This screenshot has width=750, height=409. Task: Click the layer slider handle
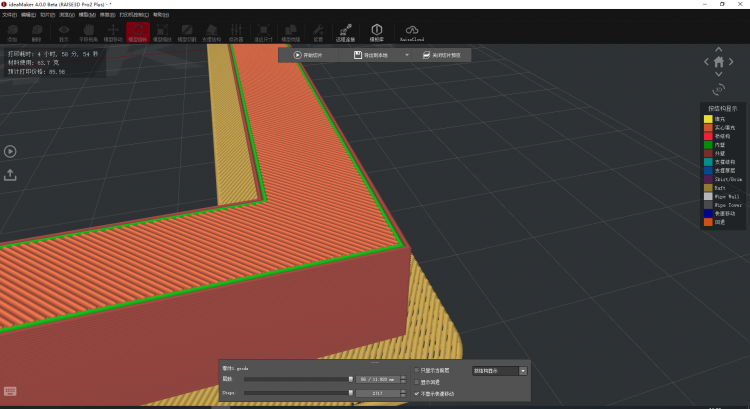(351, 379)
